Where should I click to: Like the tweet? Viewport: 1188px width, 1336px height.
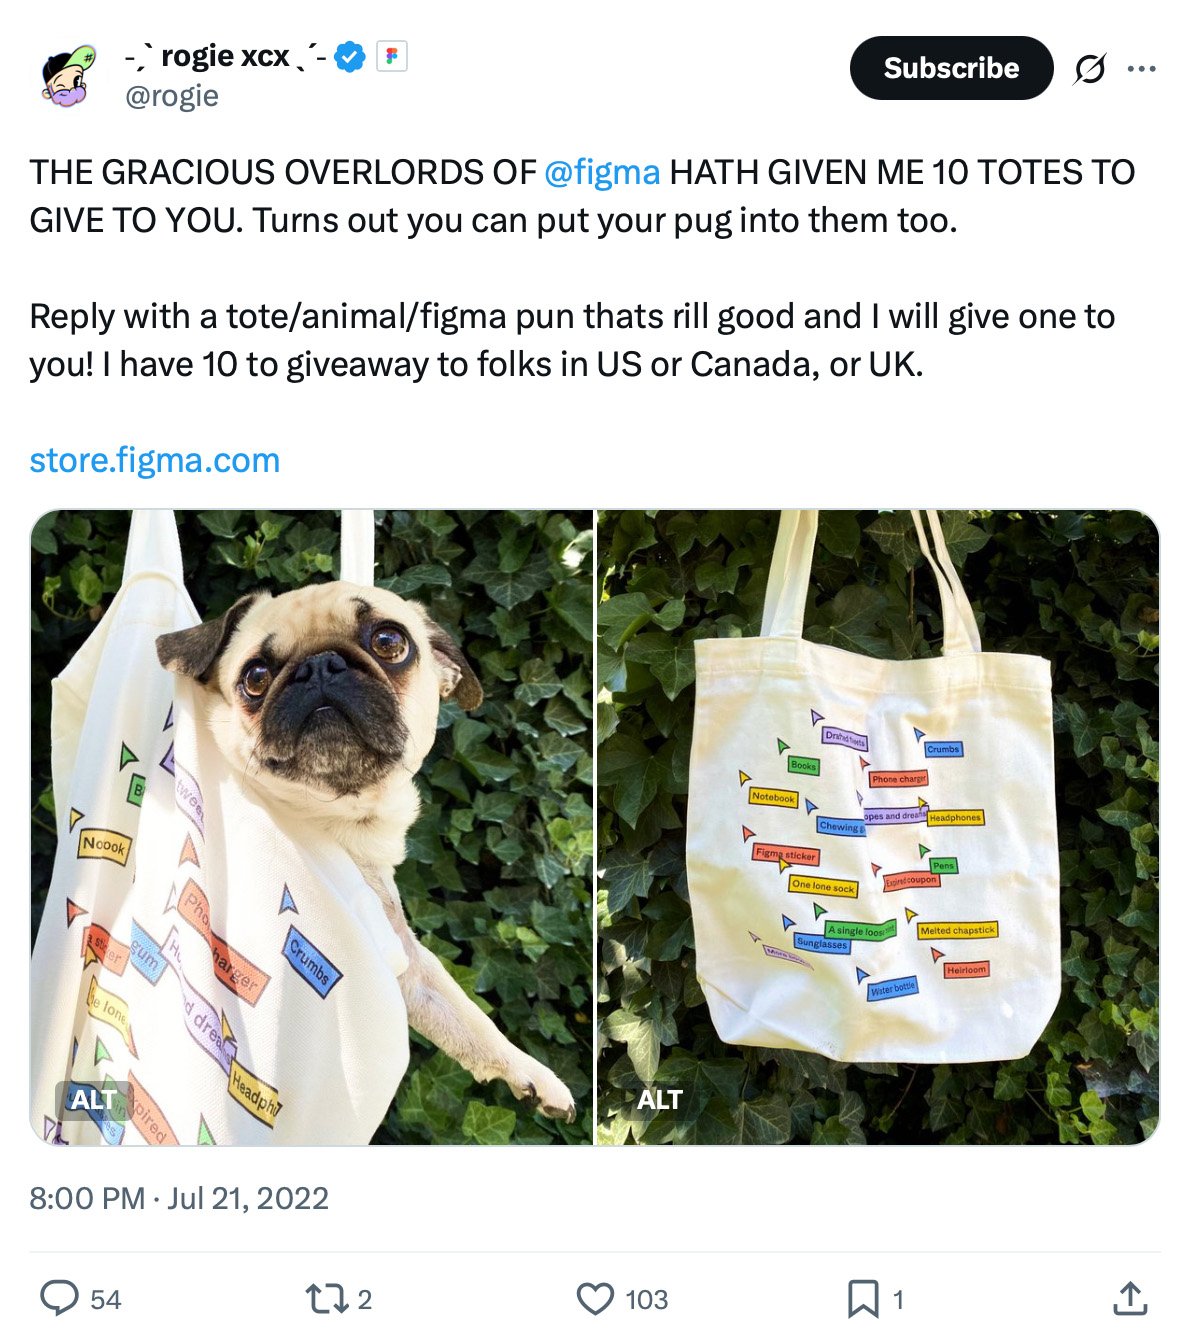pos(597,1299)
